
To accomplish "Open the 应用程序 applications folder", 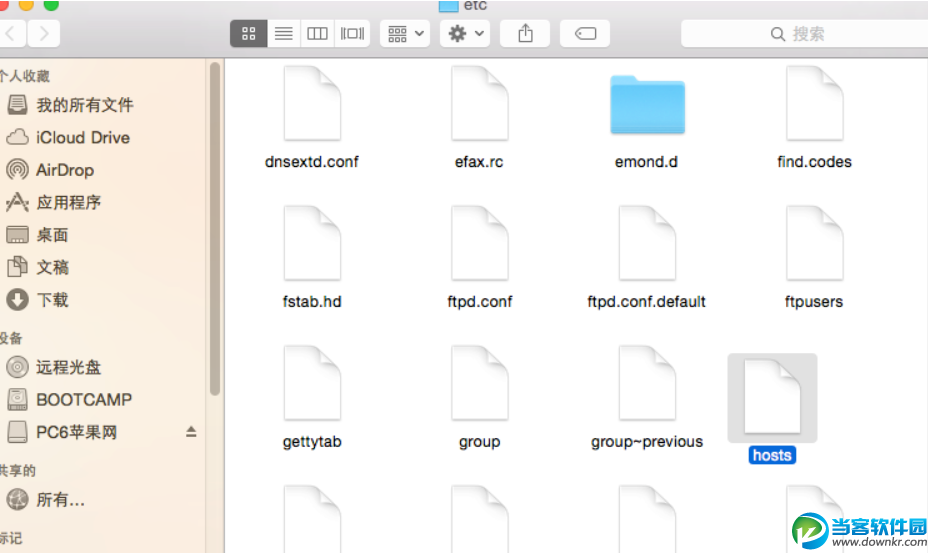I will (68, 203).
